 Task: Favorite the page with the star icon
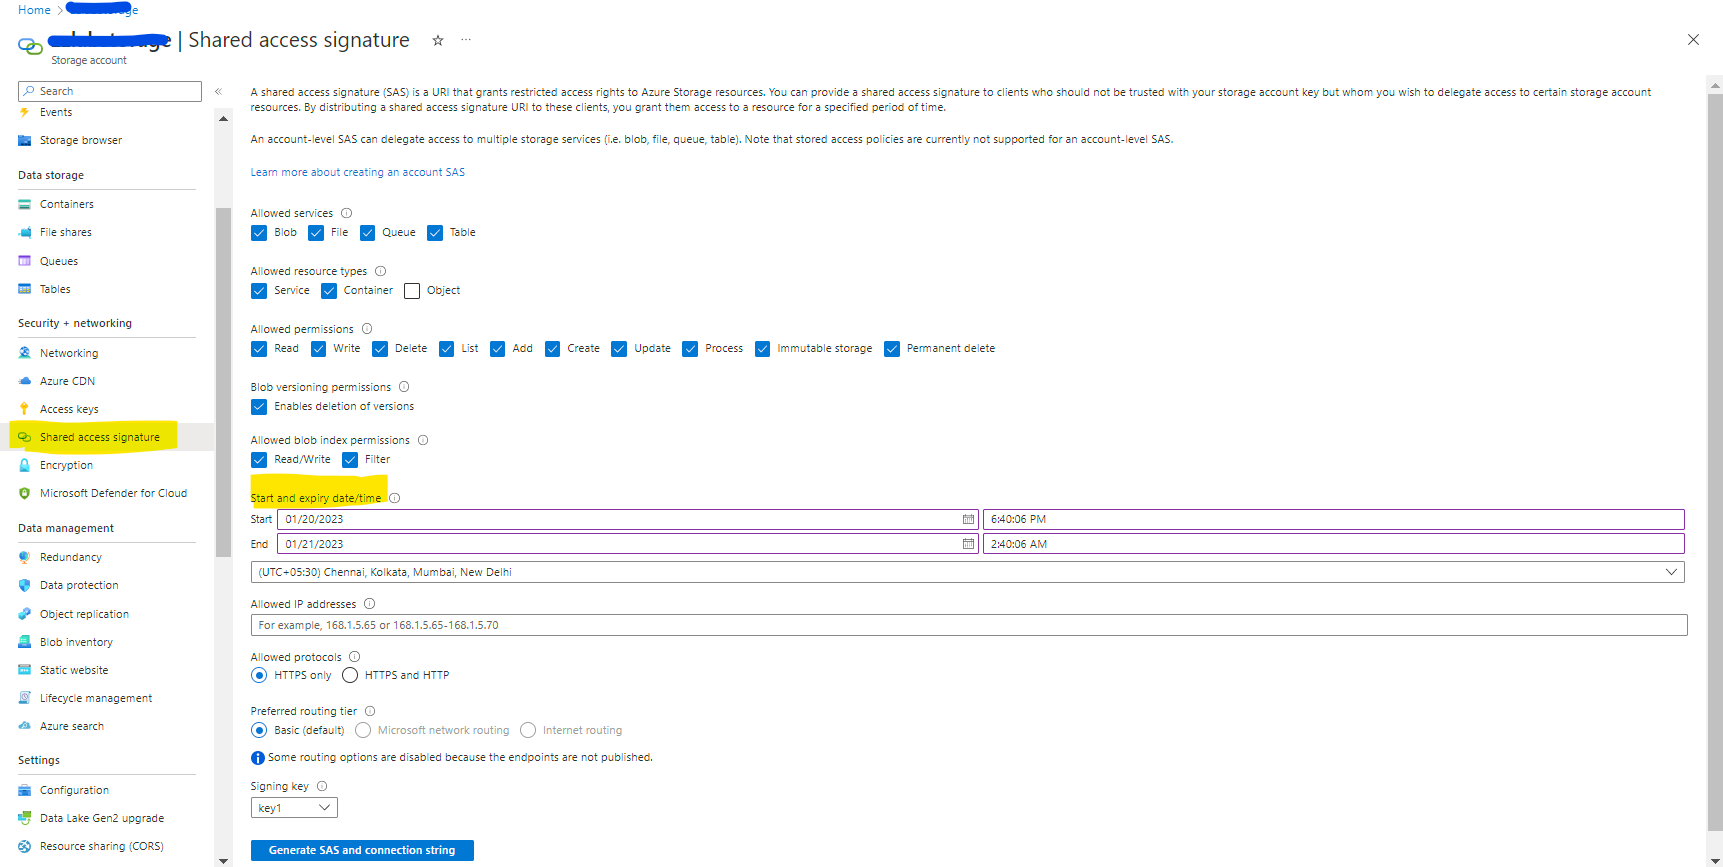[x=438, y=40]
